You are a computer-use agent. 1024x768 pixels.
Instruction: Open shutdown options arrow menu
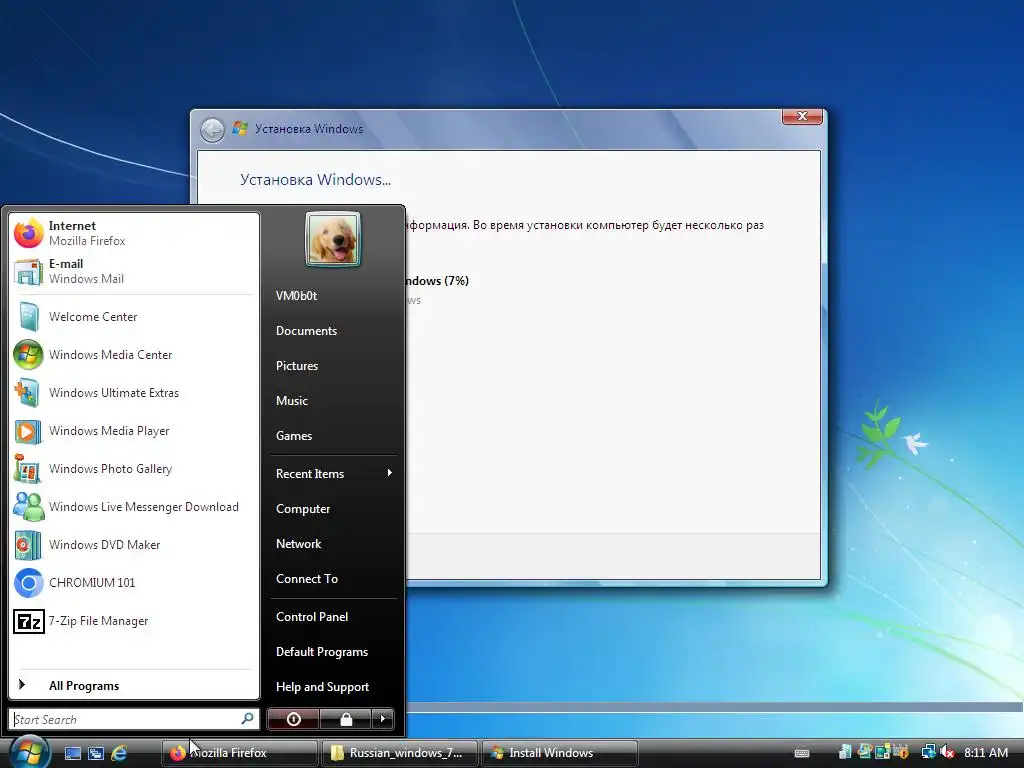tap(383, 719)
